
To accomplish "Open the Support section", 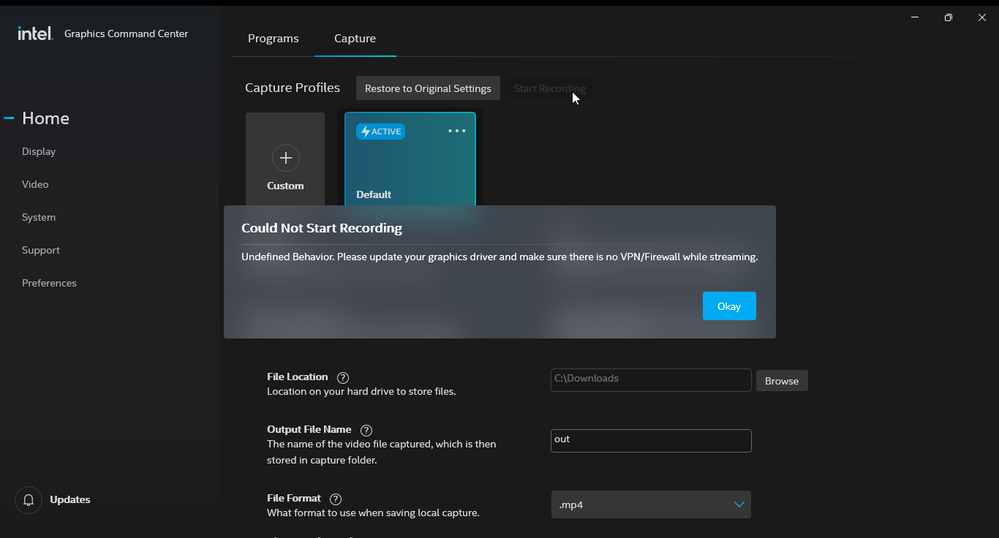I will tap(41, 250).
